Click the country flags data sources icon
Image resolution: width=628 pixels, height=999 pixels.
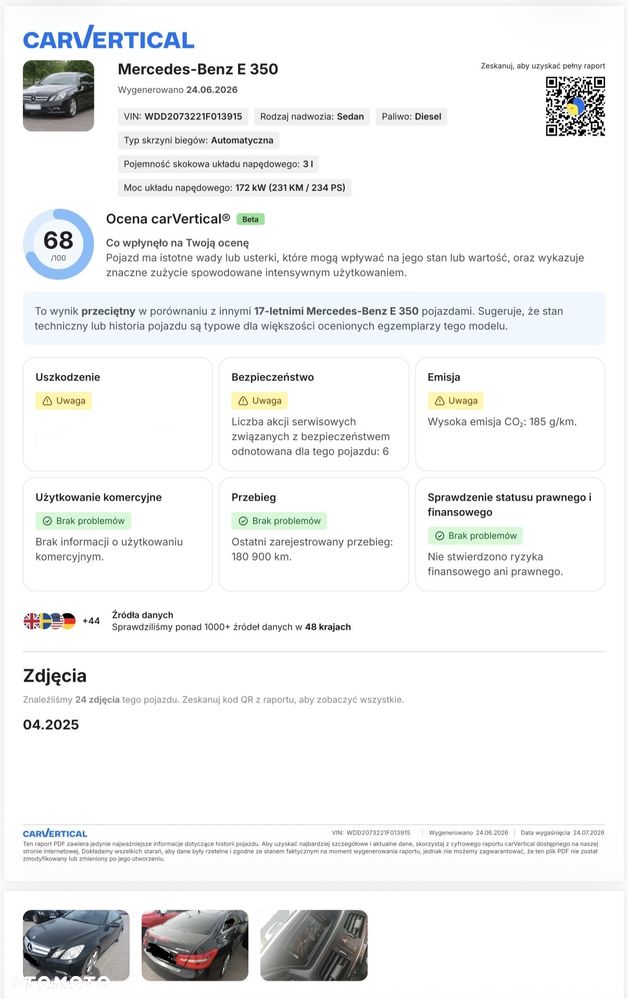(x=50, y=621)
